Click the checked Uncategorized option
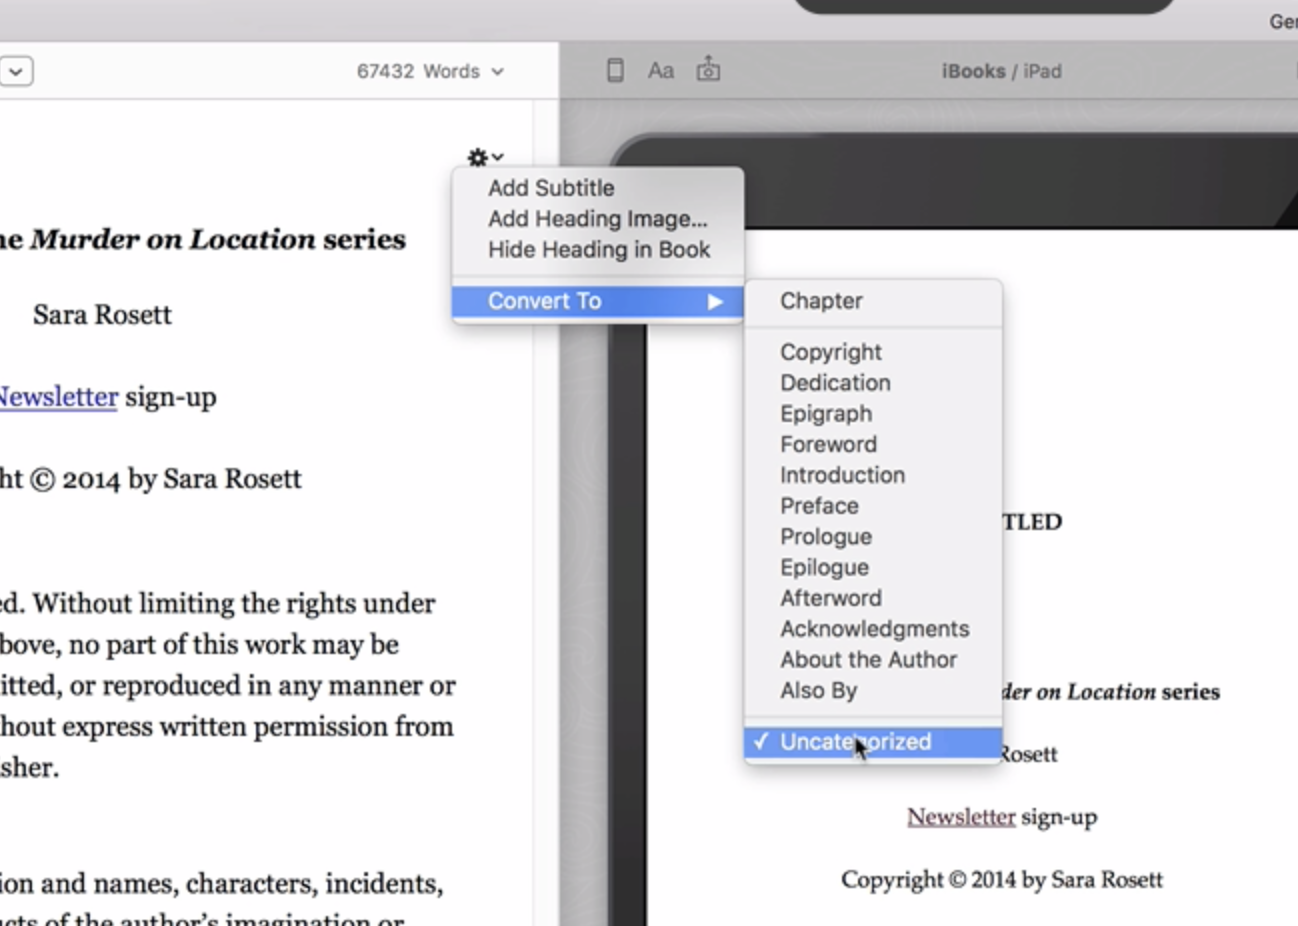 873,742
